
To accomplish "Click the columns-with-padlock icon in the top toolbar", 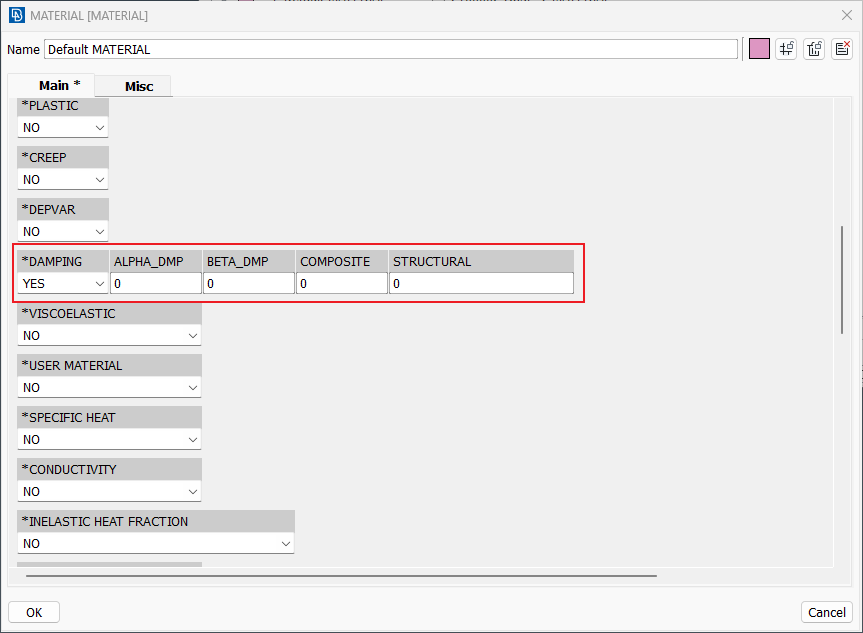I will click(x=814, y=49).
